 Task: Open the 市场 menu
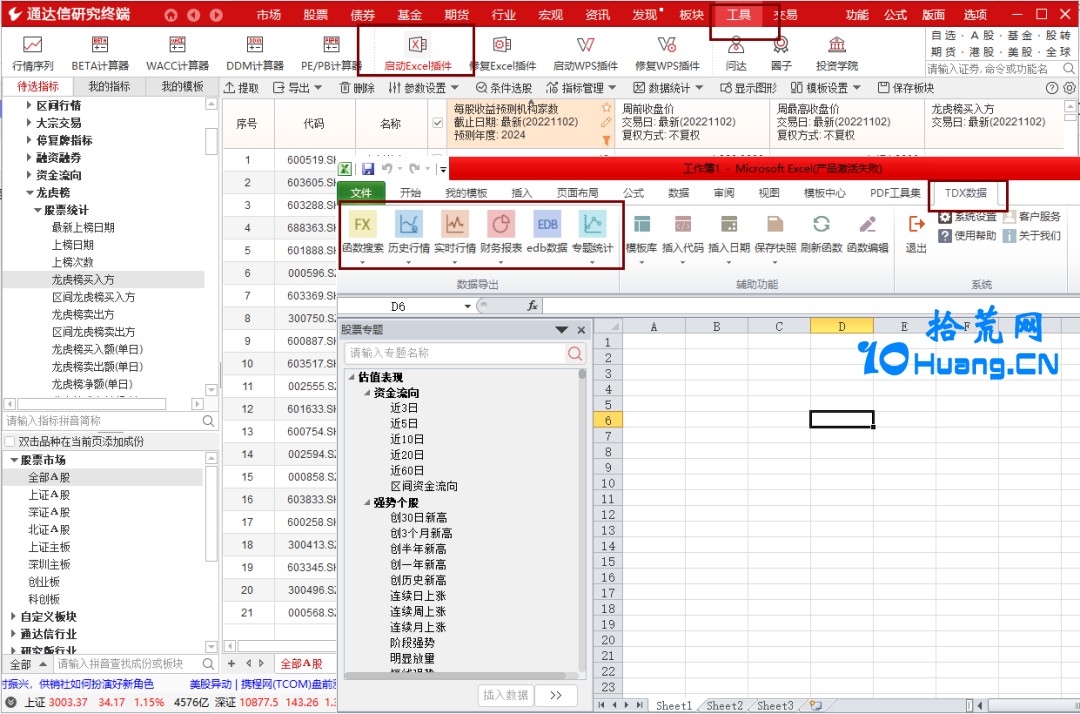pos(269,14)
